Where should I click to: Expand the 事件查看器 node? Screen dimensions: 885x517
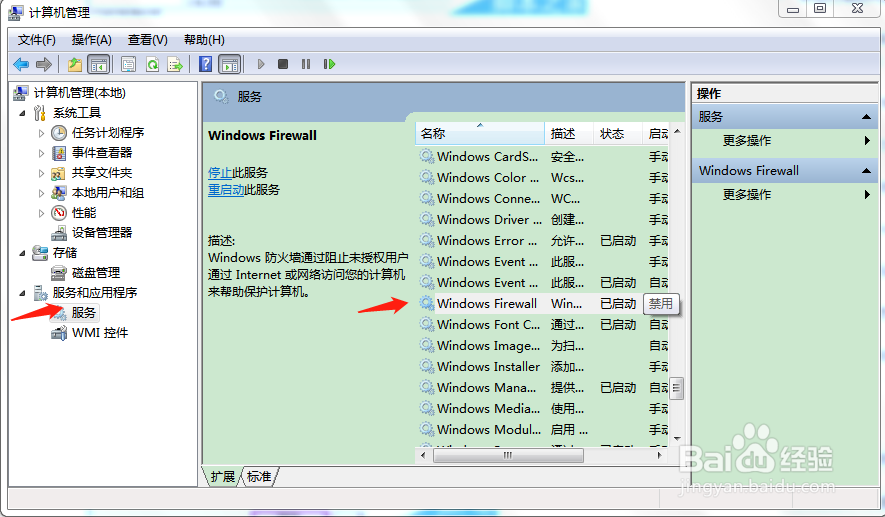(x=41, y=153)
